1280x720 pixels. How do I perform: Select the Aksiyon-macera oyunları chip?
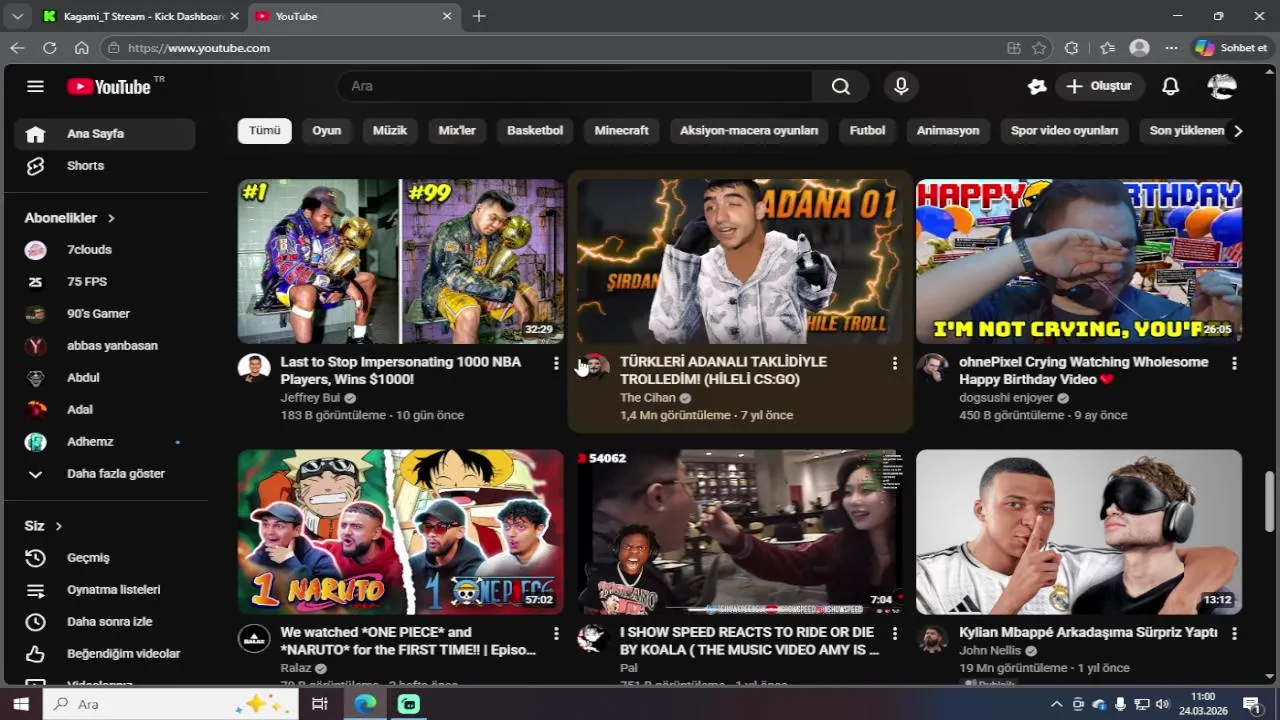click(749, 131)
